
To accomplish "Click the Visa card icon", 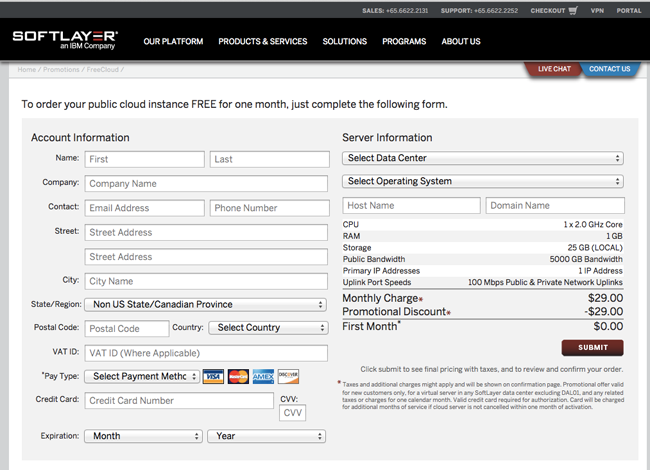I will tap(213, 377).
